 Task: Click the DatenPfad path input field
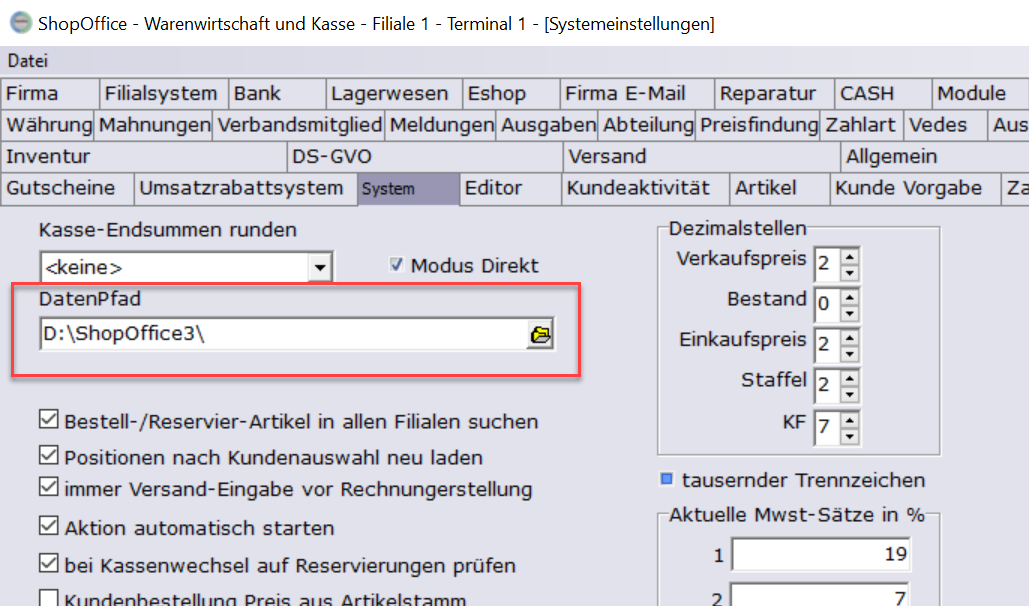(x=284, y=334)
